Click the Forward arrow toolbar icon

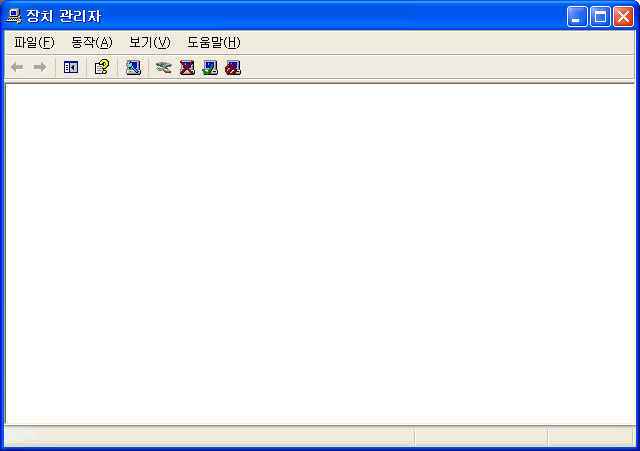coord(40,67)
